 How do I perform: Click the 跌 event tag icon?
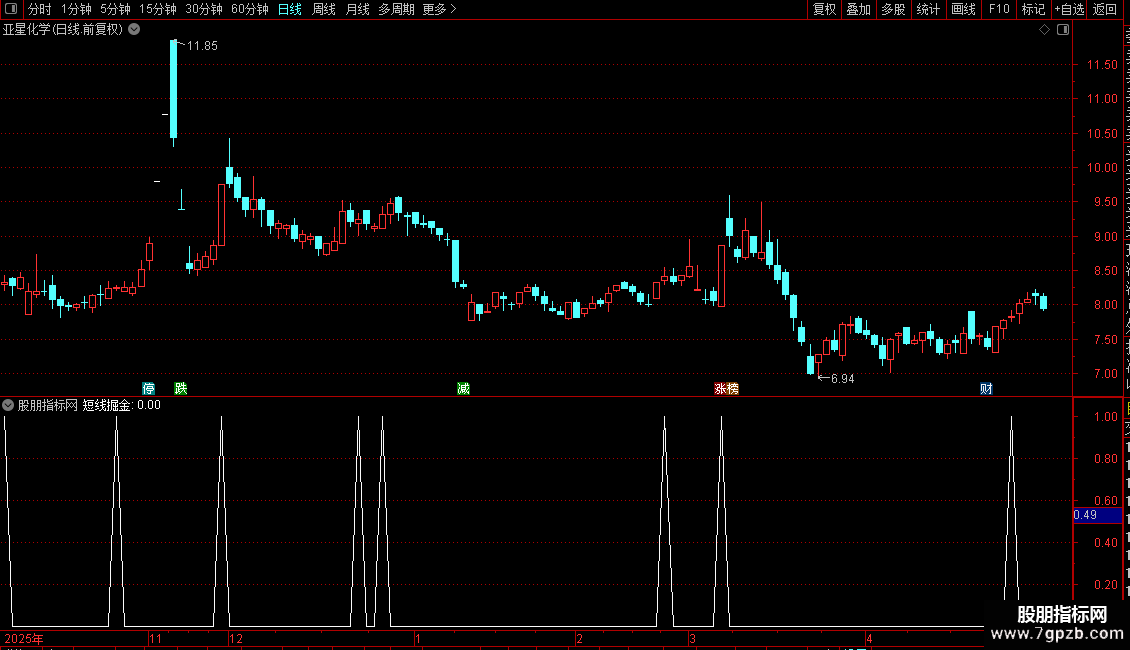(x=181, y=388)
